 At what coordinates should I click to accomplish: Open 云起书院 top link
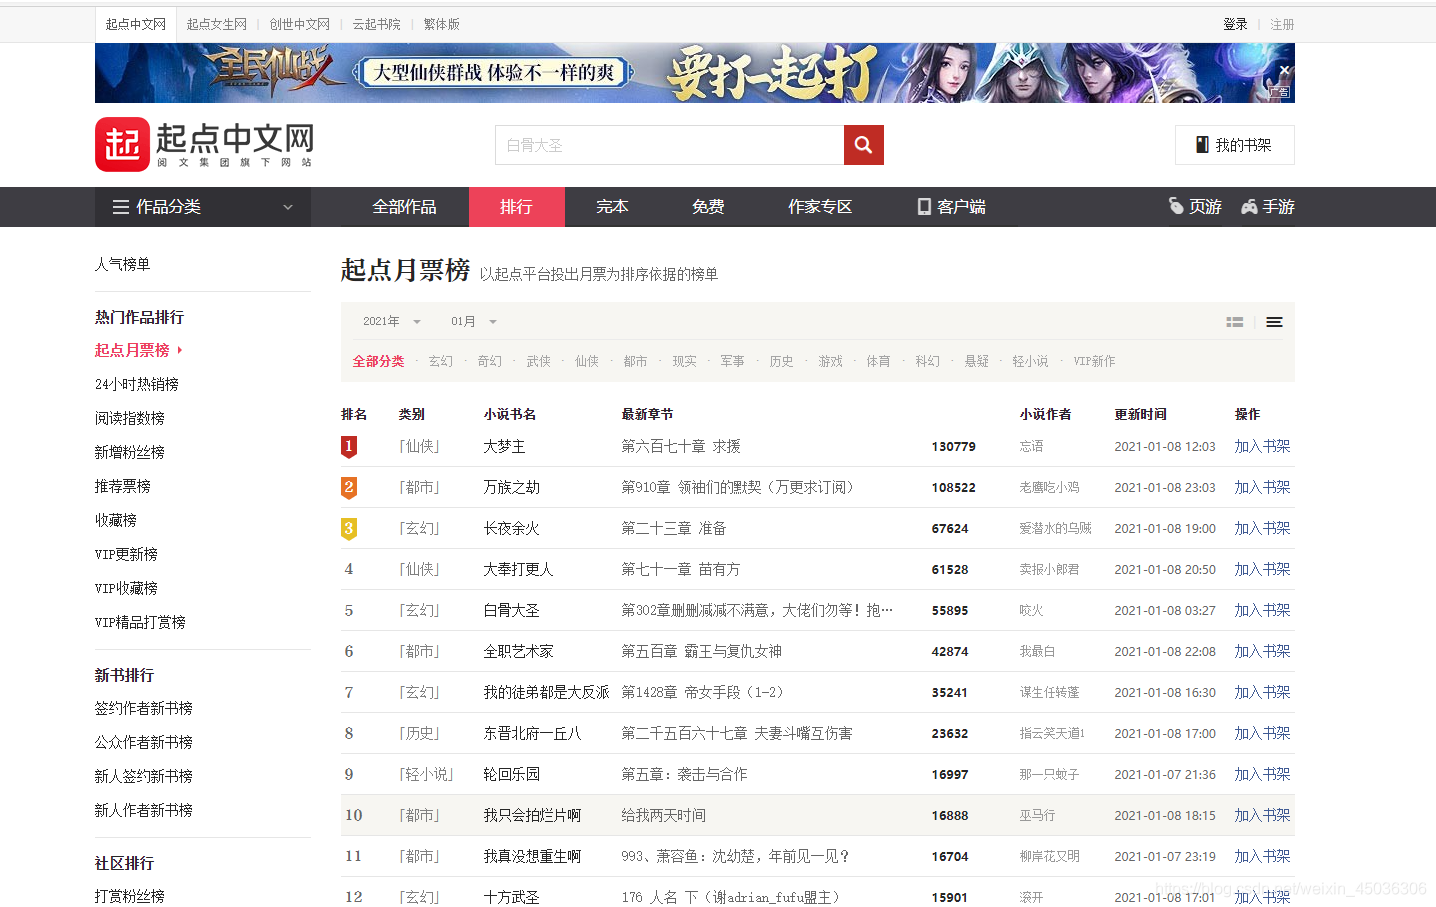click(x=376, y=24)
